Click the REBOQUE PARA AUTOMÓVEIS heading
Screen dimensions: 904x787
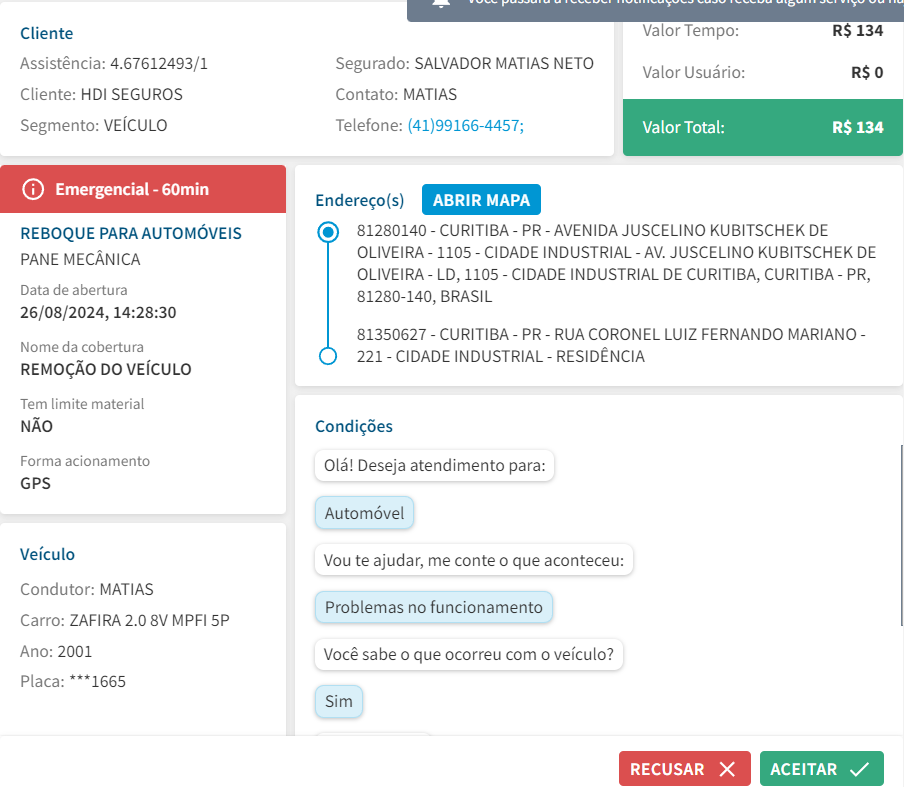click(131, 233)
